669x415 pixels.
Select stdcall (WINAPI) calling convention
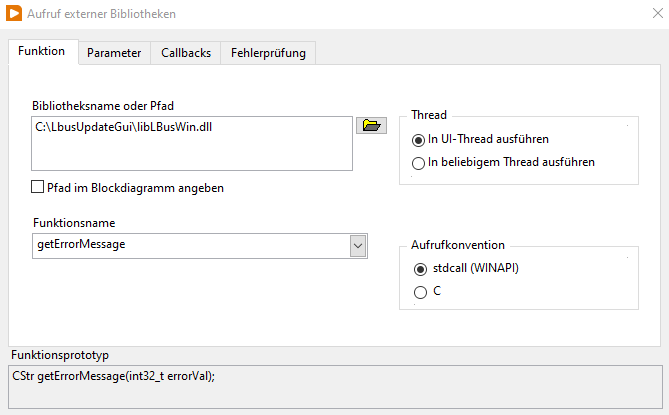tap(419, 269)
